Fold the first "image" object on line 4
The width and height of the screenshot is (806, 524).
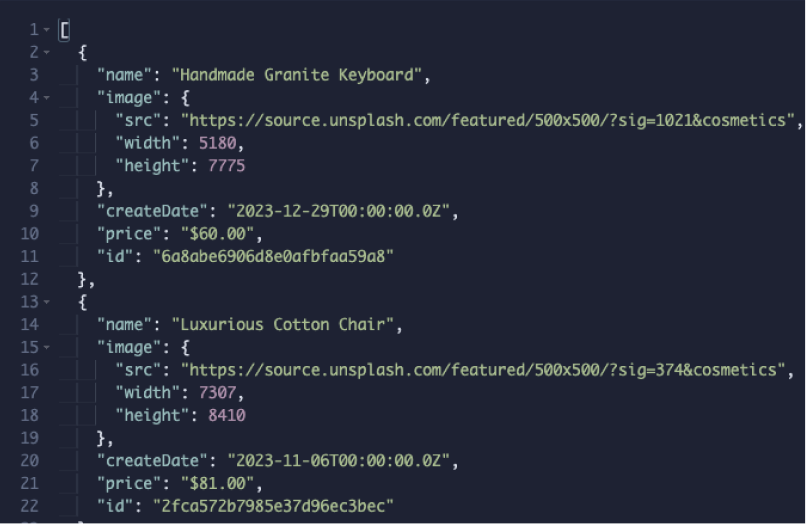point(48,98)
